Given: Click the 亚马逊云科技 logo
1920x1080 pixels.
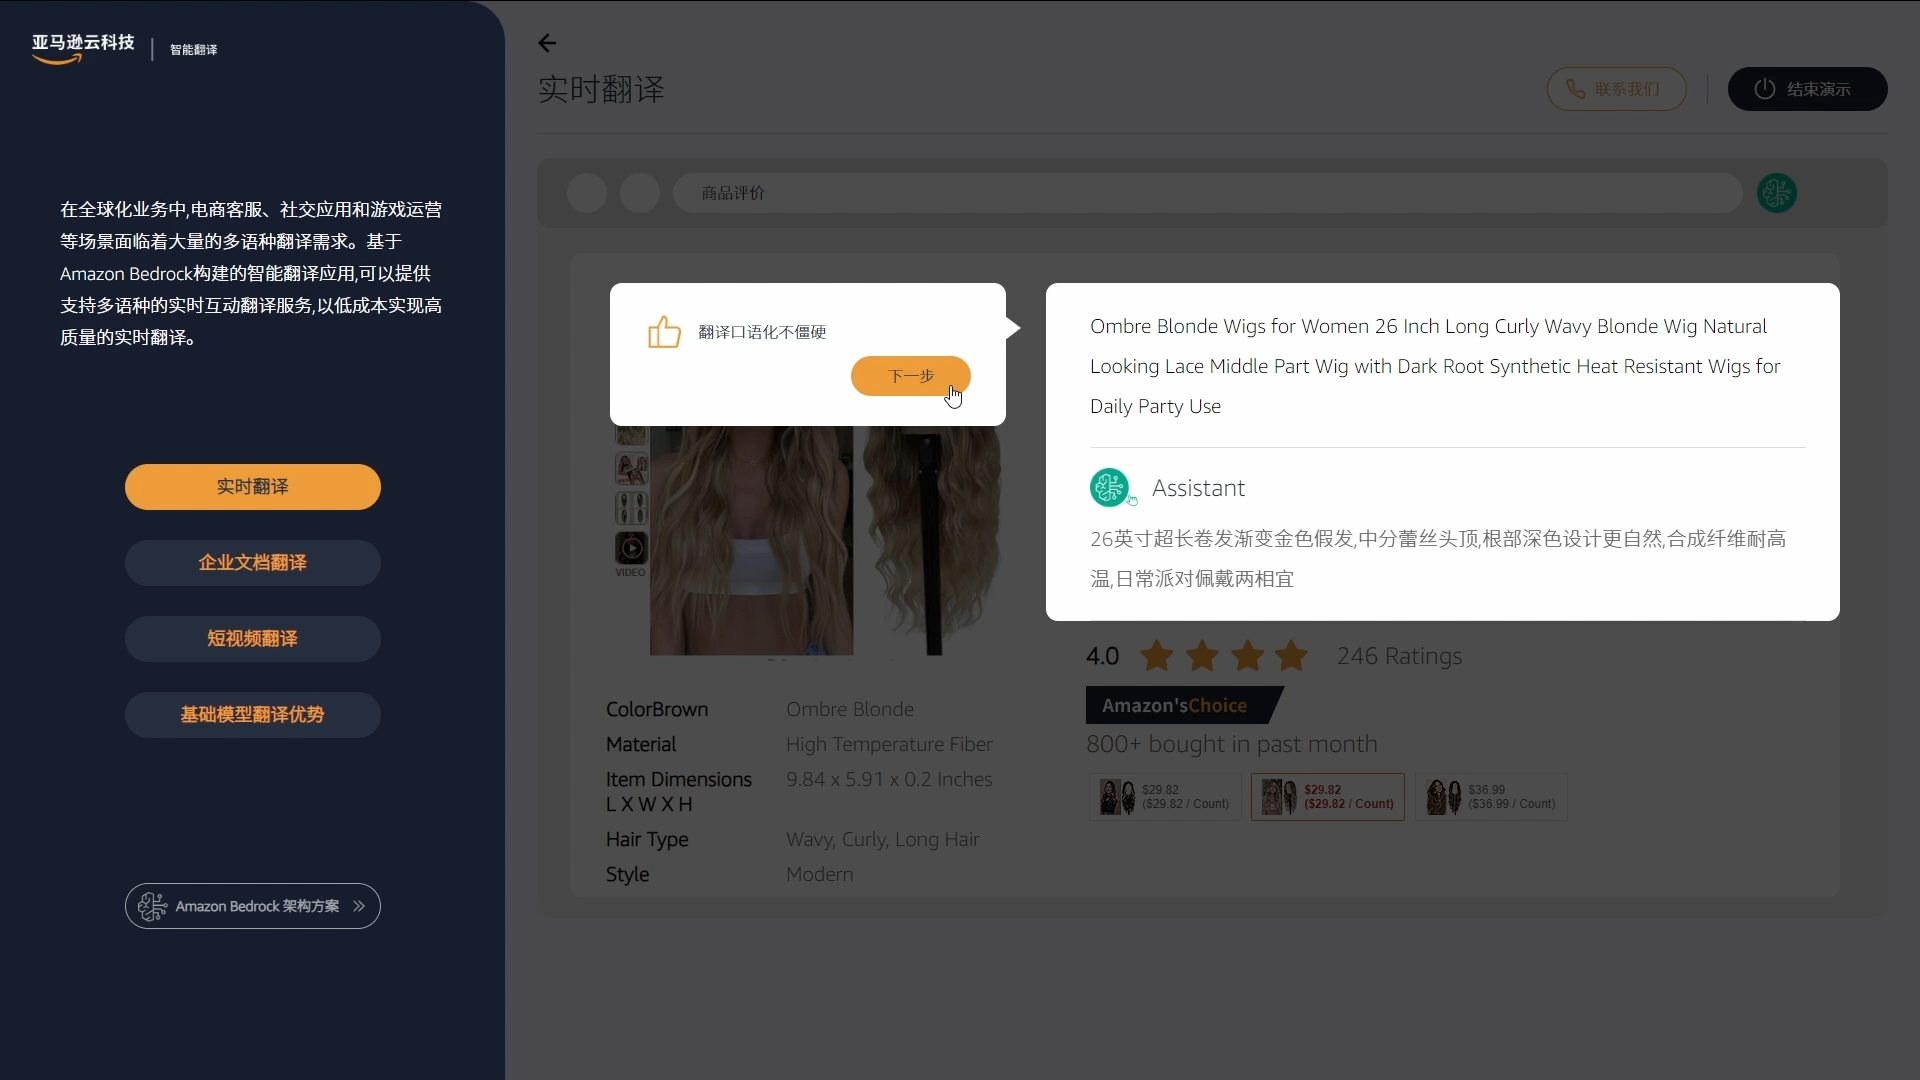Looking at the screenshot, I should click(83, 46).
